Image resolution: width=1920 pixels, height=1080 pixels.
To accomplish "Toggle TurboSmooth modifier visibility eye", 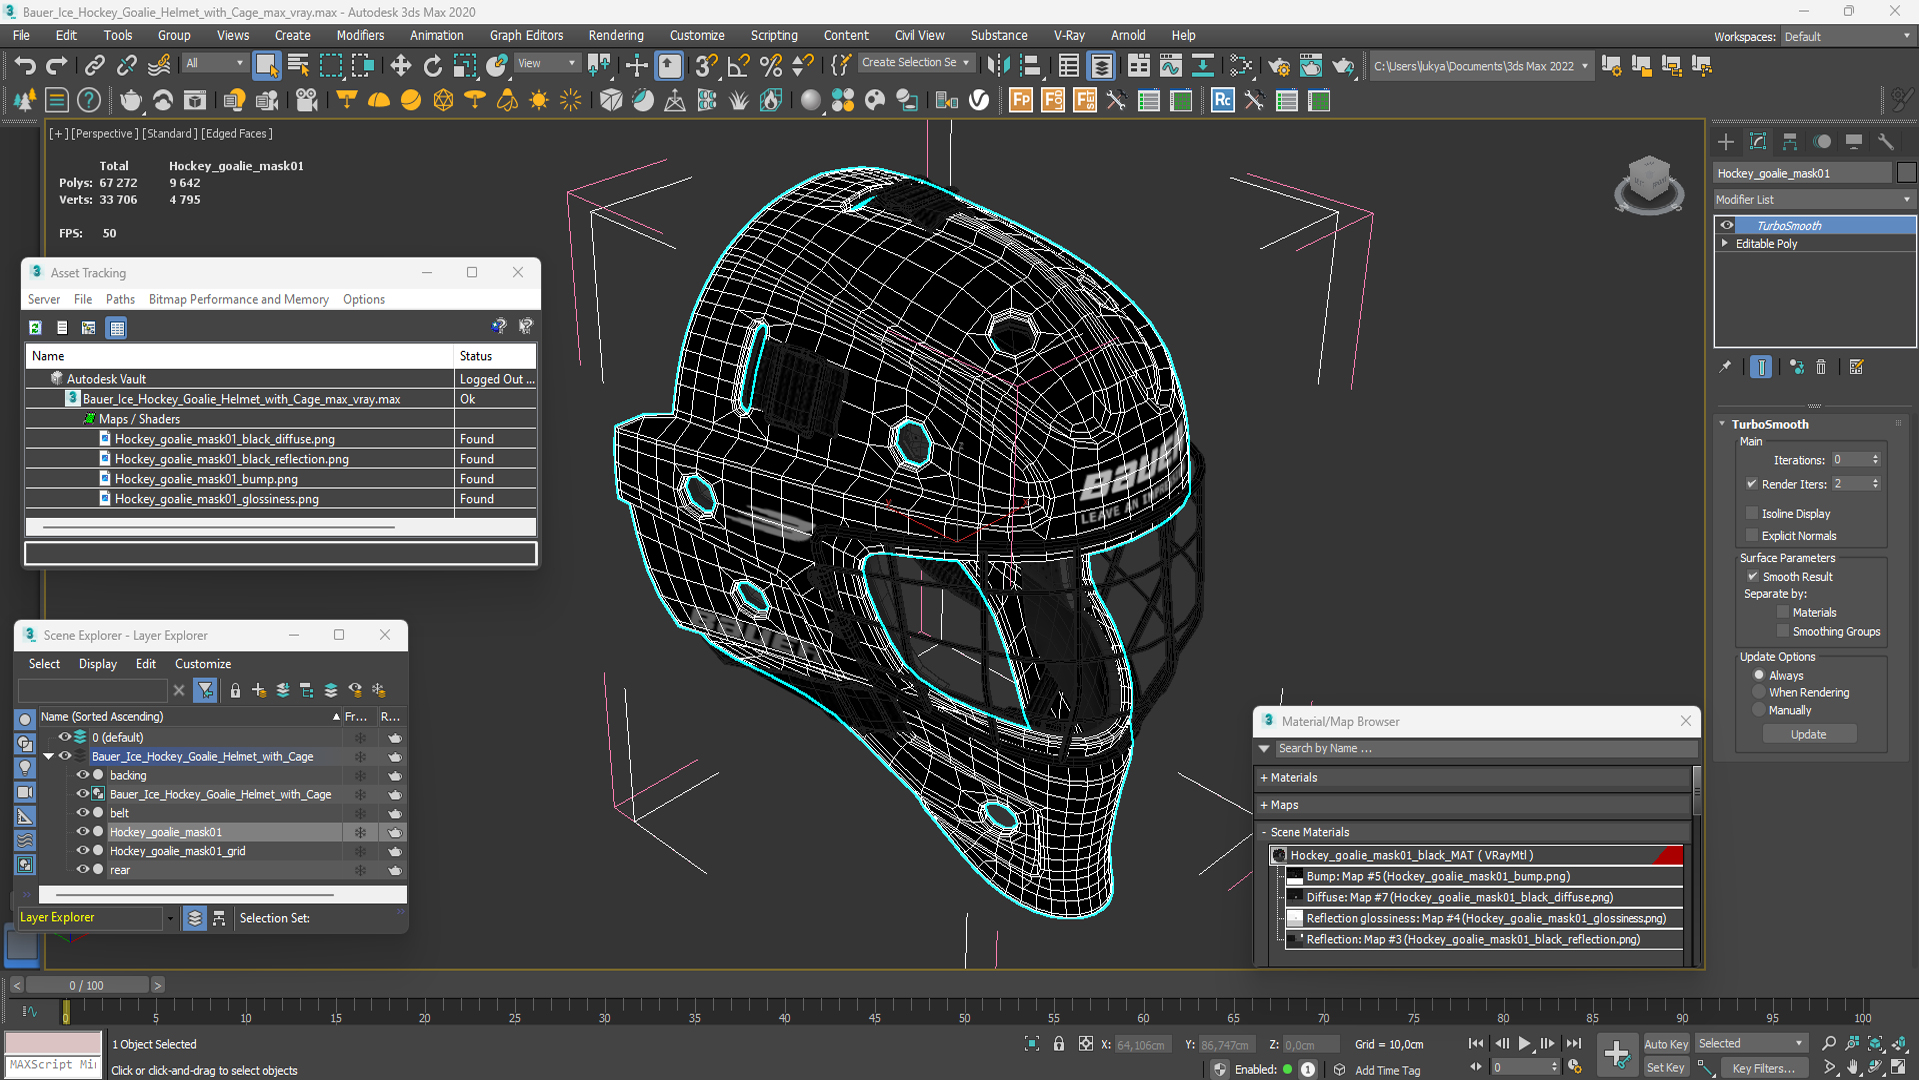I will pos(1727,225).
